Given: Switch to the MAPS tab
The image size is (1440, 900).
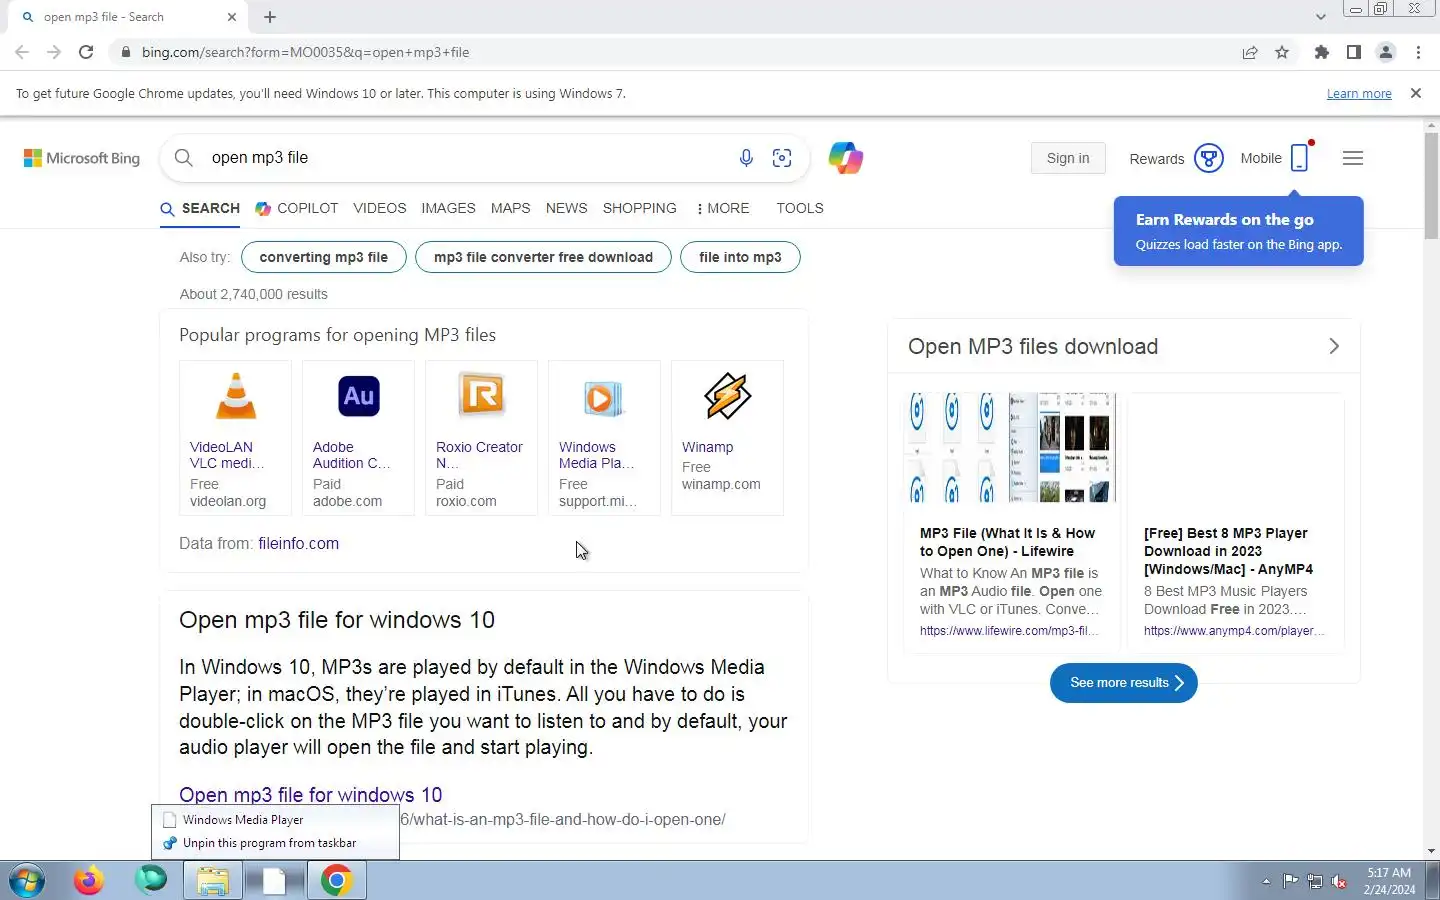Looking at the screenshot, I should pos(510,208).
